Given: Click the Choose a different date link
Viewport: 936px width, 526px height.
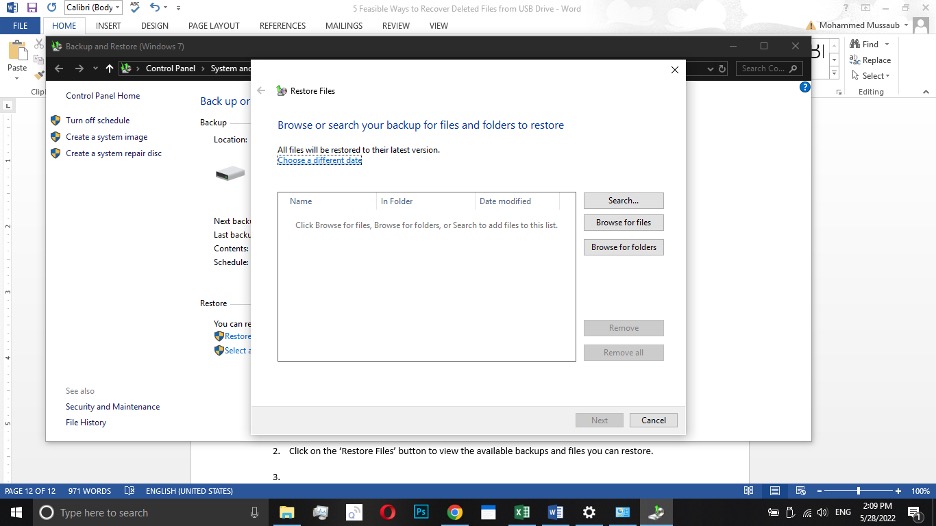Looking at the screenshot, I should pos(319,160).
